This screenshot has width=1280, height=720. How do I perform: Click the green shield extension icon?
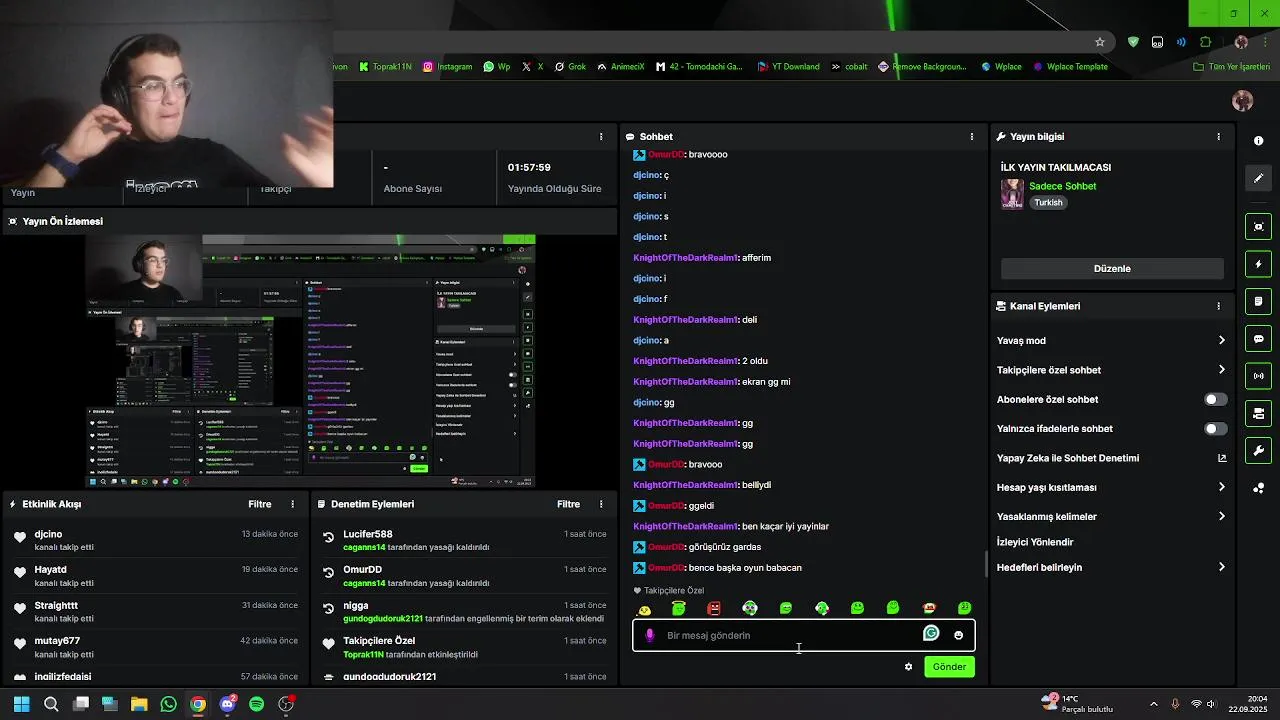coord(1133,42)
